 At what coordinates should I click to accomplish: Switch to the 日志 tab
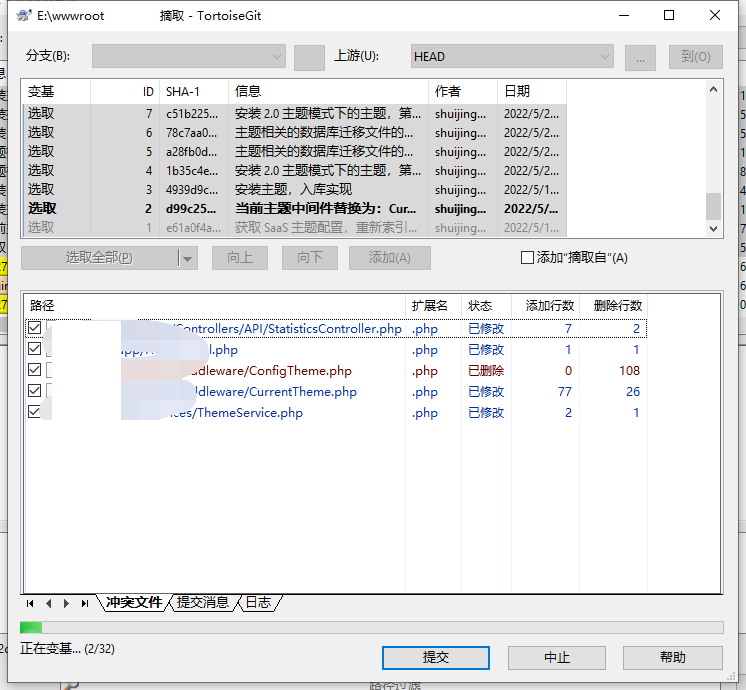coord(257,603)
